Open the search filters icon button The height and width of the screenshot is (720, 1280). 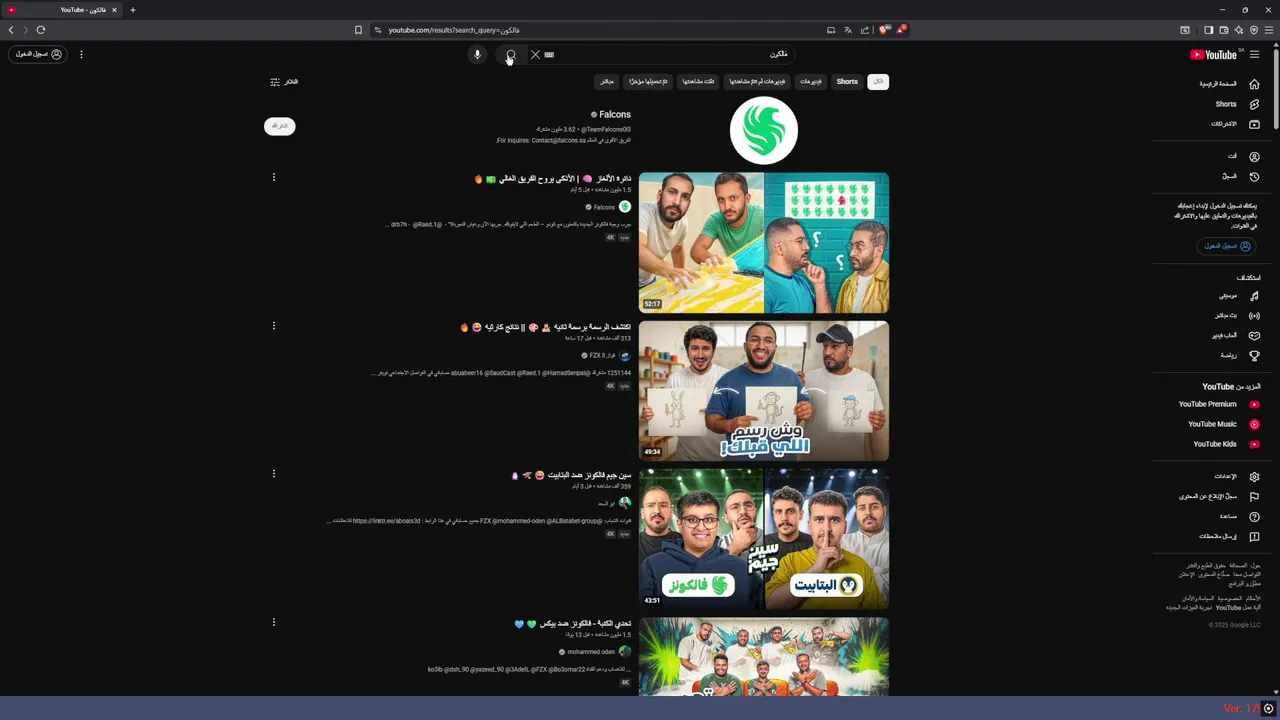(284, 82)
